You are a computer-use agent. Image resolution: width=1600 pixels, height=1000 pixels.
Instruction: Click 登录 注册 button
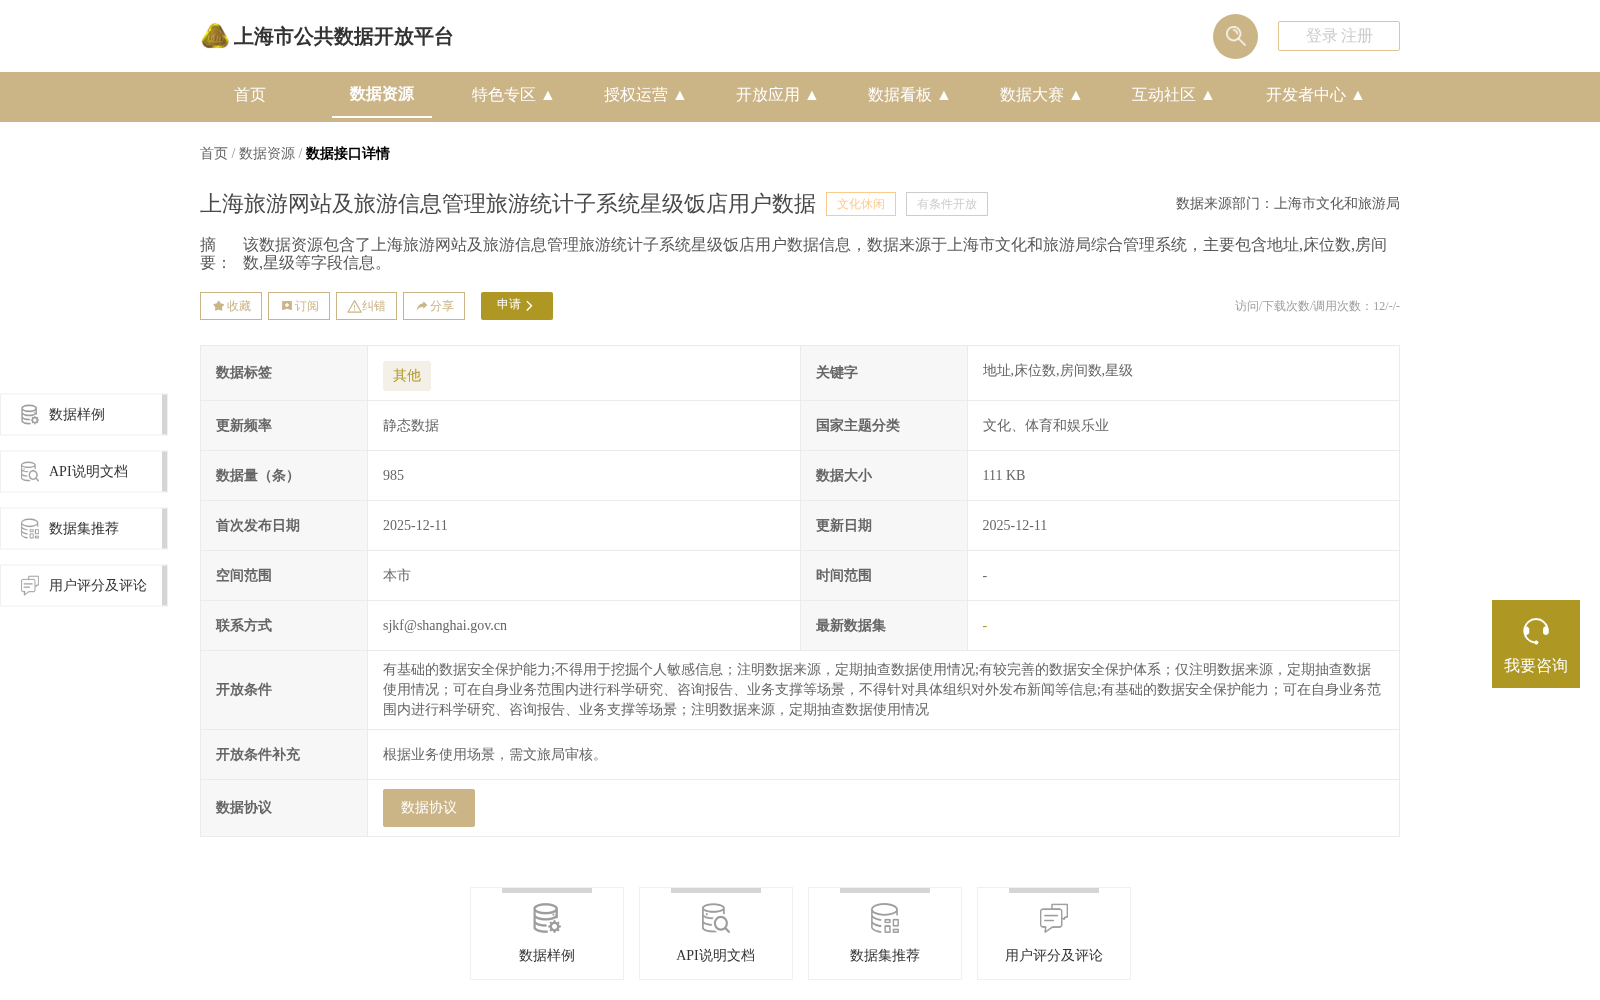pyautogui.click(x=1339, y=36)
